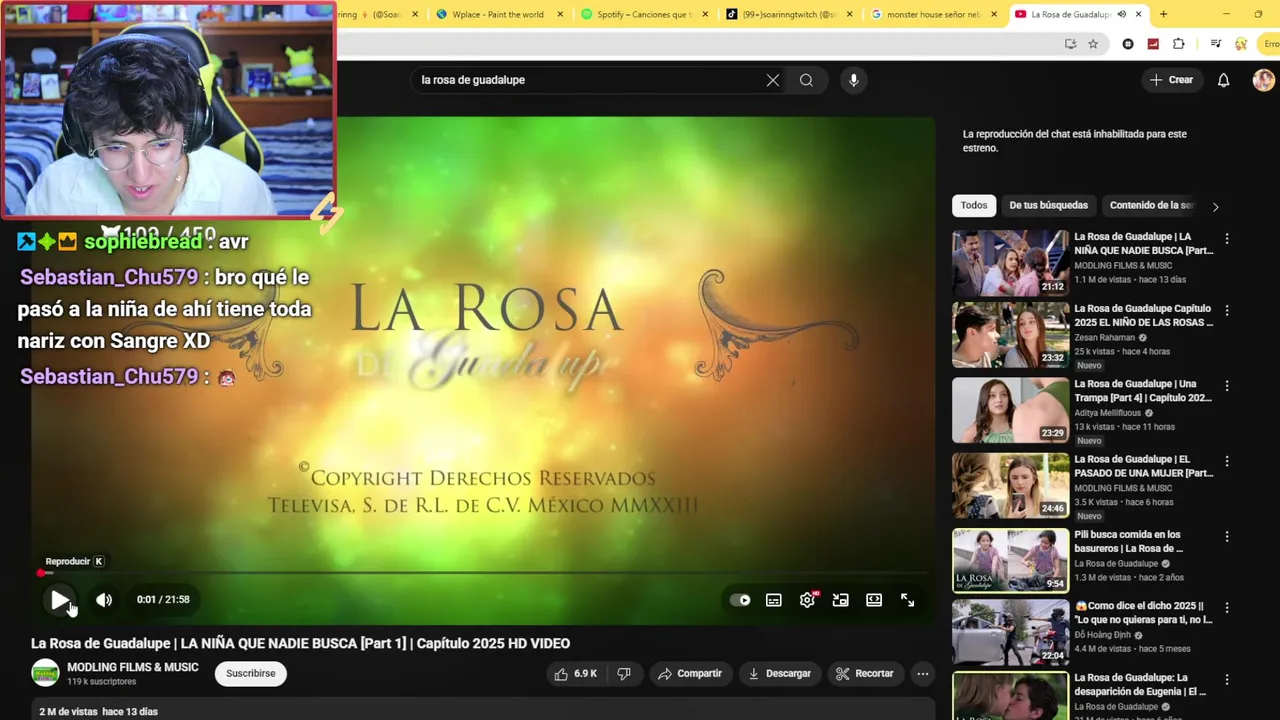Image resolution: width=1280 pixels, height=720 pixels.
Task: Open the browser media controls icon
Action: click(x=1216, y=44)
